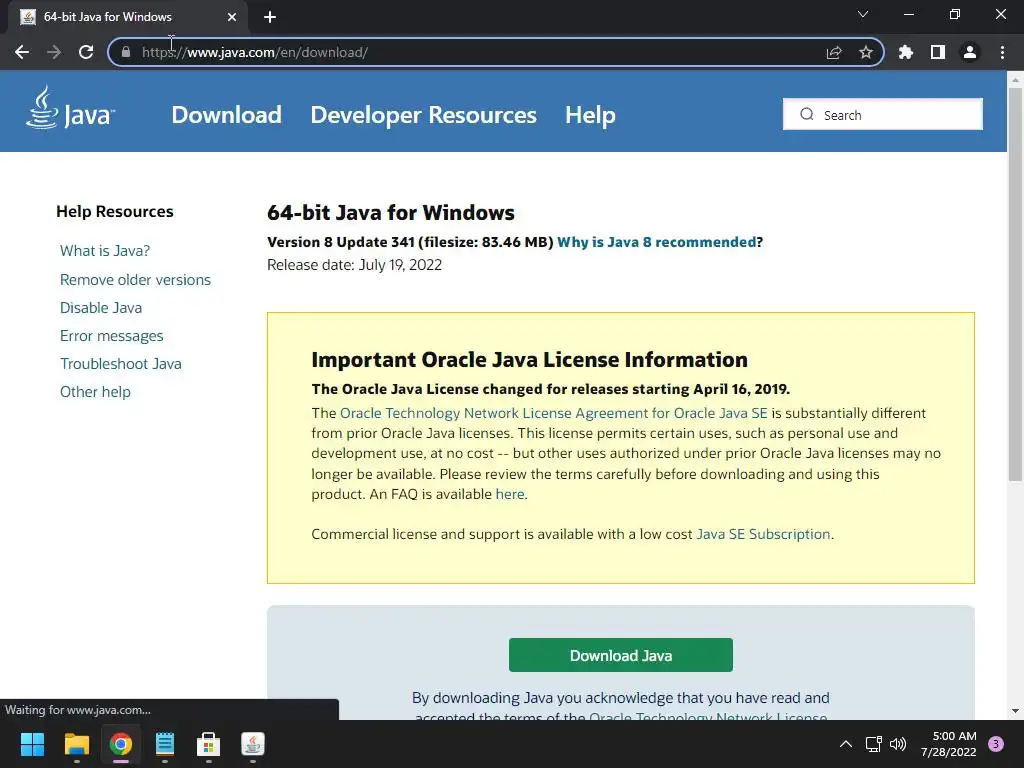Open the Java SE Subscription link
The image size is (1024, 768).
pos(763,534)
